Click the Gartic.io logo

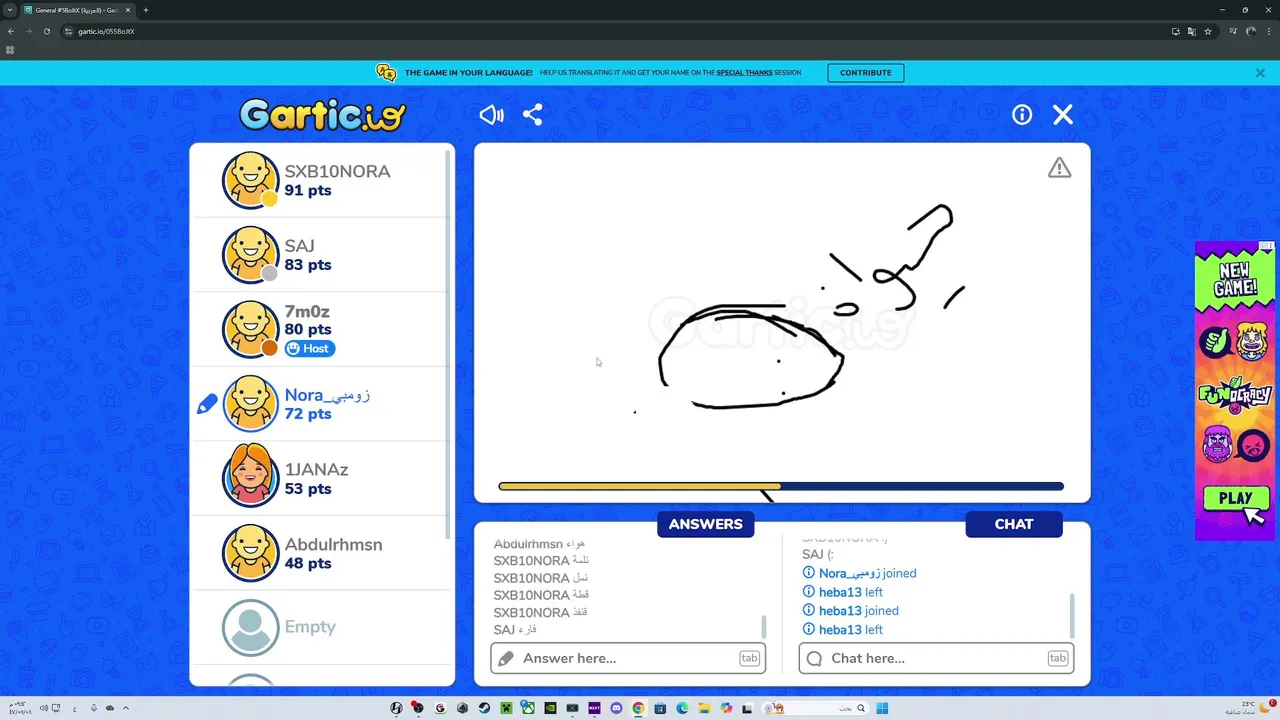pyautogui.click(x=322, y=115)
